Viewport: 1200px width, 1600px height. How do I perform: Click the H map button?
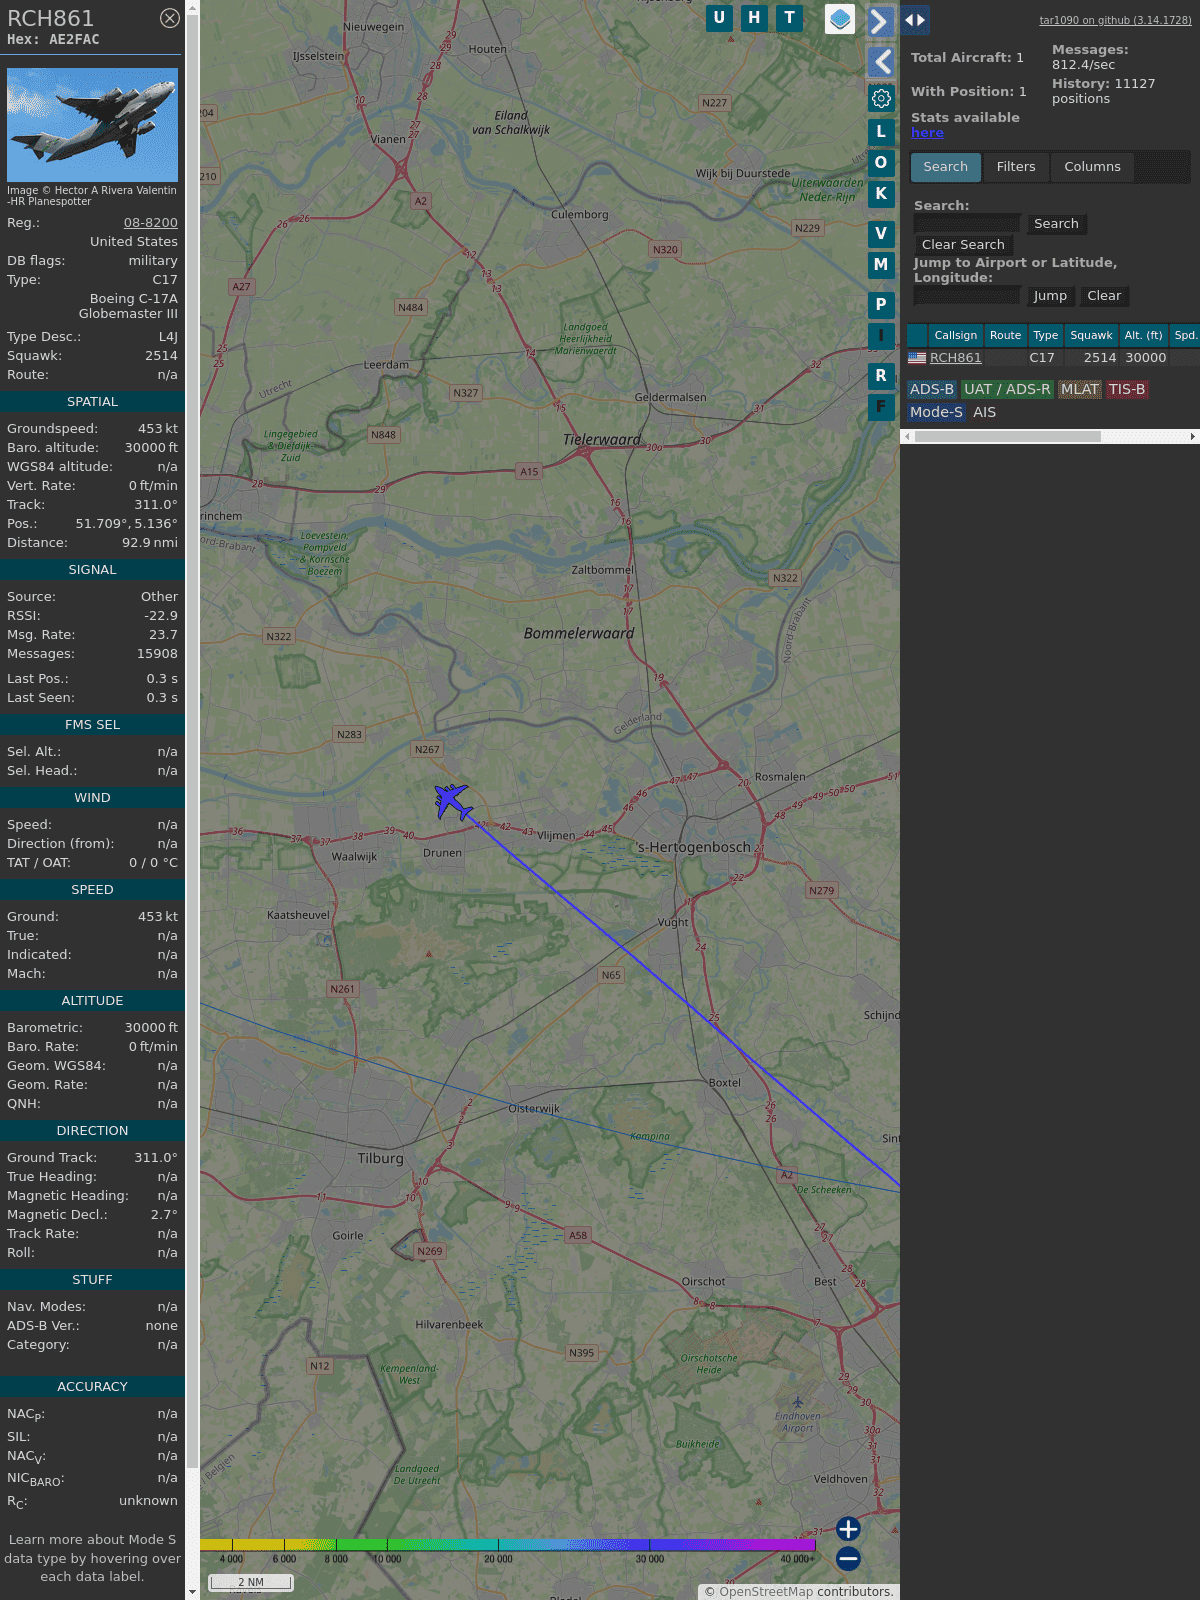point(754,18)
